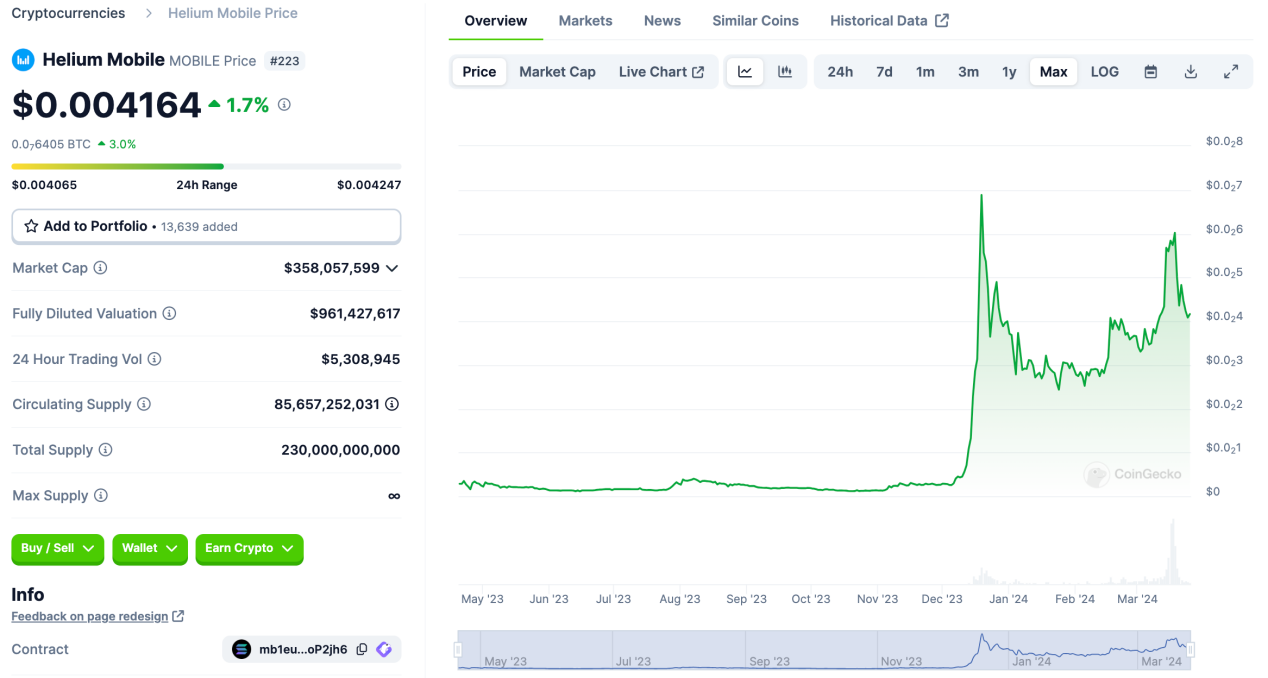The height and width of the screenshot is (678, 1268).
Task: Download the chart via download icon
Action: click(x=1190, y=71)
